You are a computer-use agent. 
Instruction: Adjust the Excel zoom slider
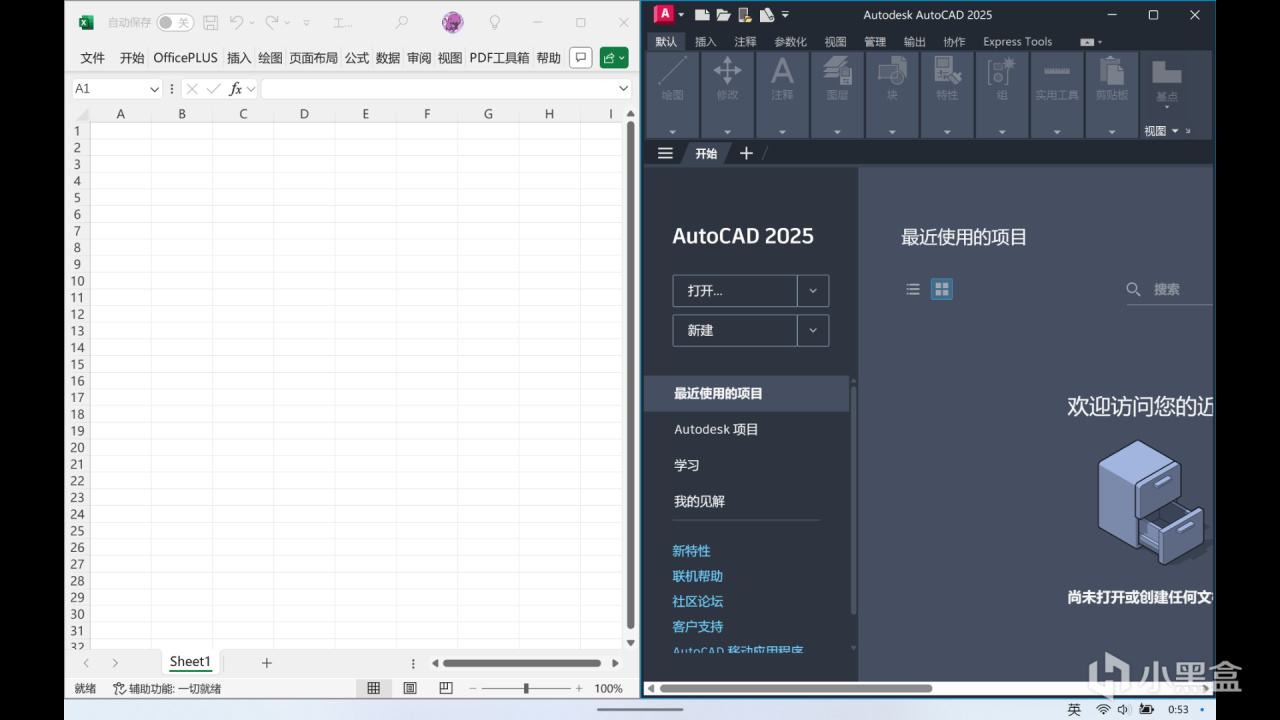526,688
